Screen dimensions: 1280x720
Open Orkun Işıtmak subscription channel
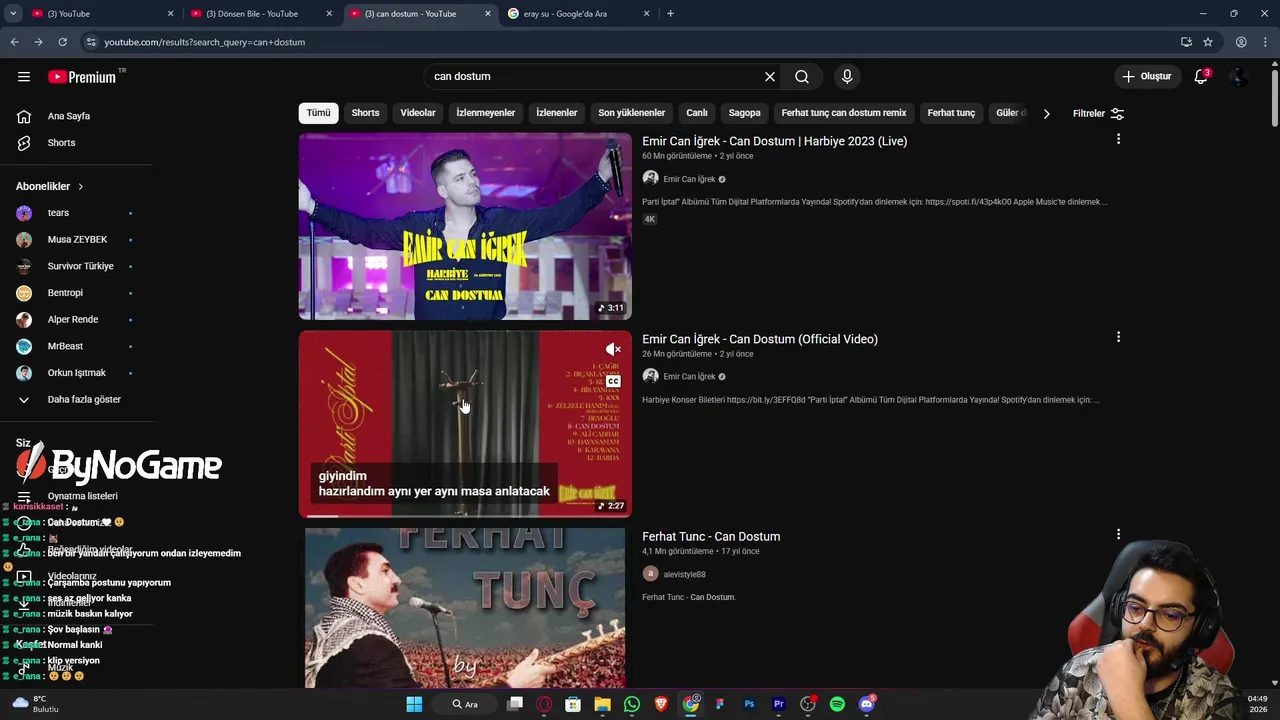point(76,373)
